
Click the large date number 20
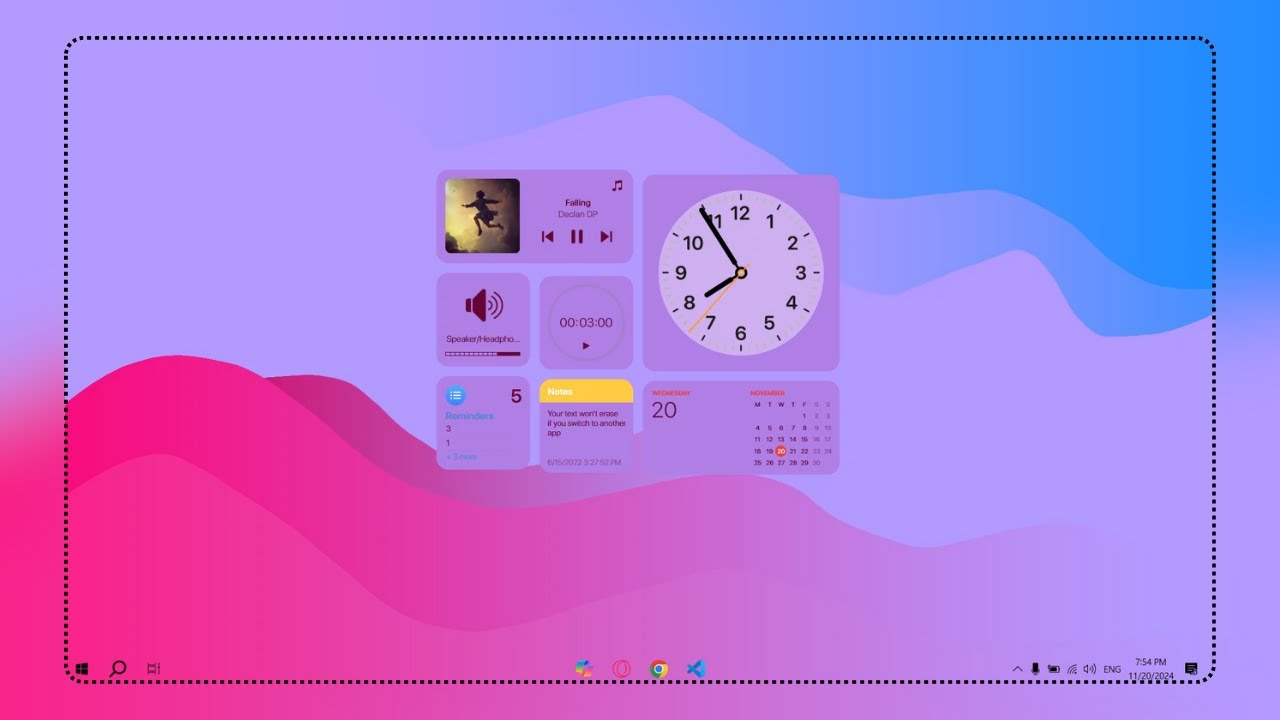coord(664,410)
